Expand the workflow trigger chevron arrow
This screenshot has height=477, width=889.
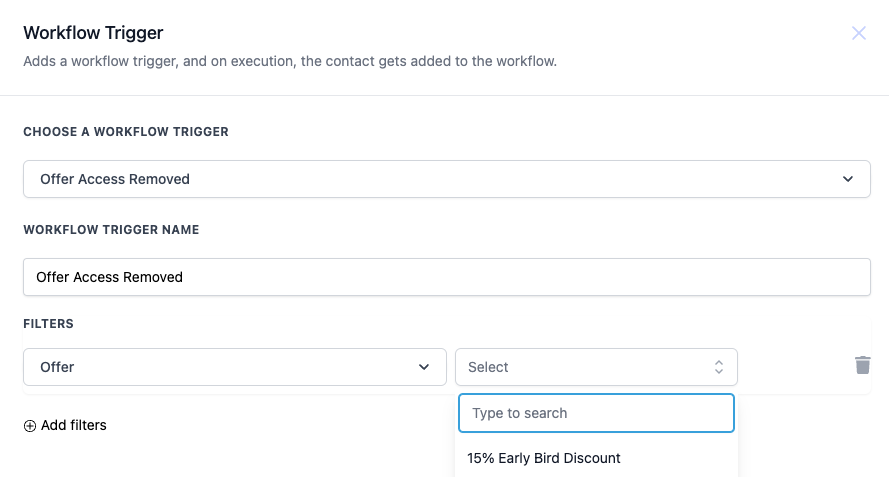[848, 179]
